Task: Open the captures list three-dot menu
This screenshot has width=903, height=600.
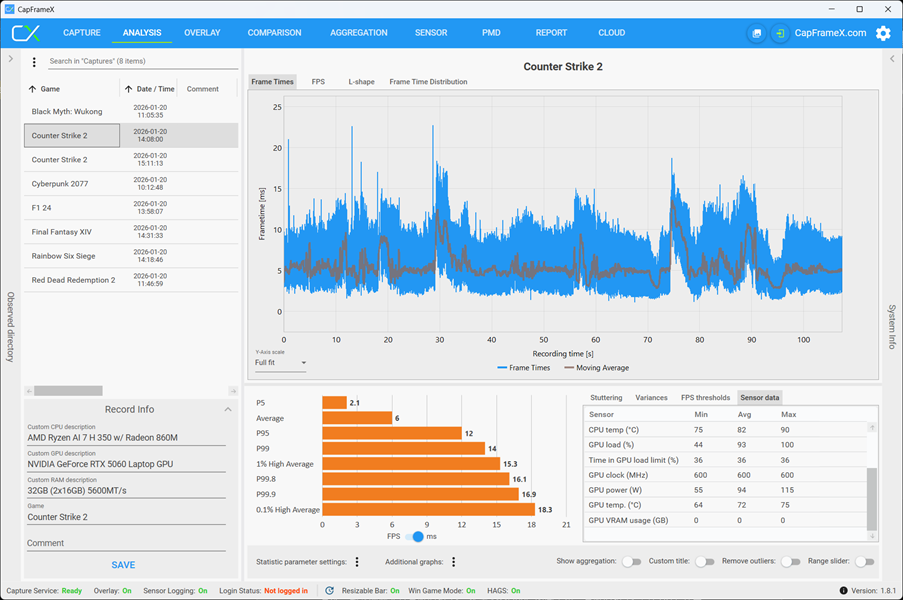Action: coord(34,62)
